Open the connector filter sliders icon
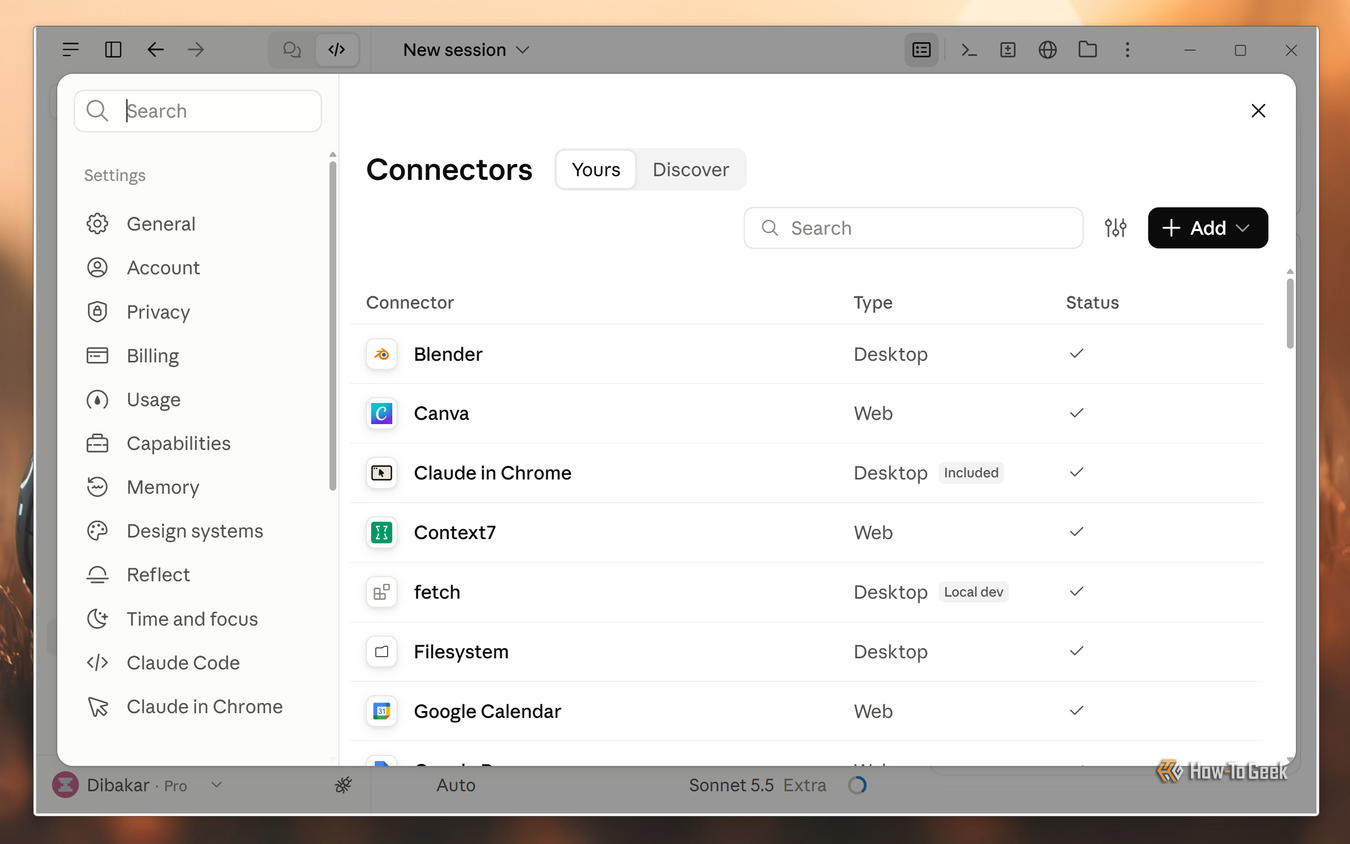This screenshot has width=1350, height=844. point(1116,228)
